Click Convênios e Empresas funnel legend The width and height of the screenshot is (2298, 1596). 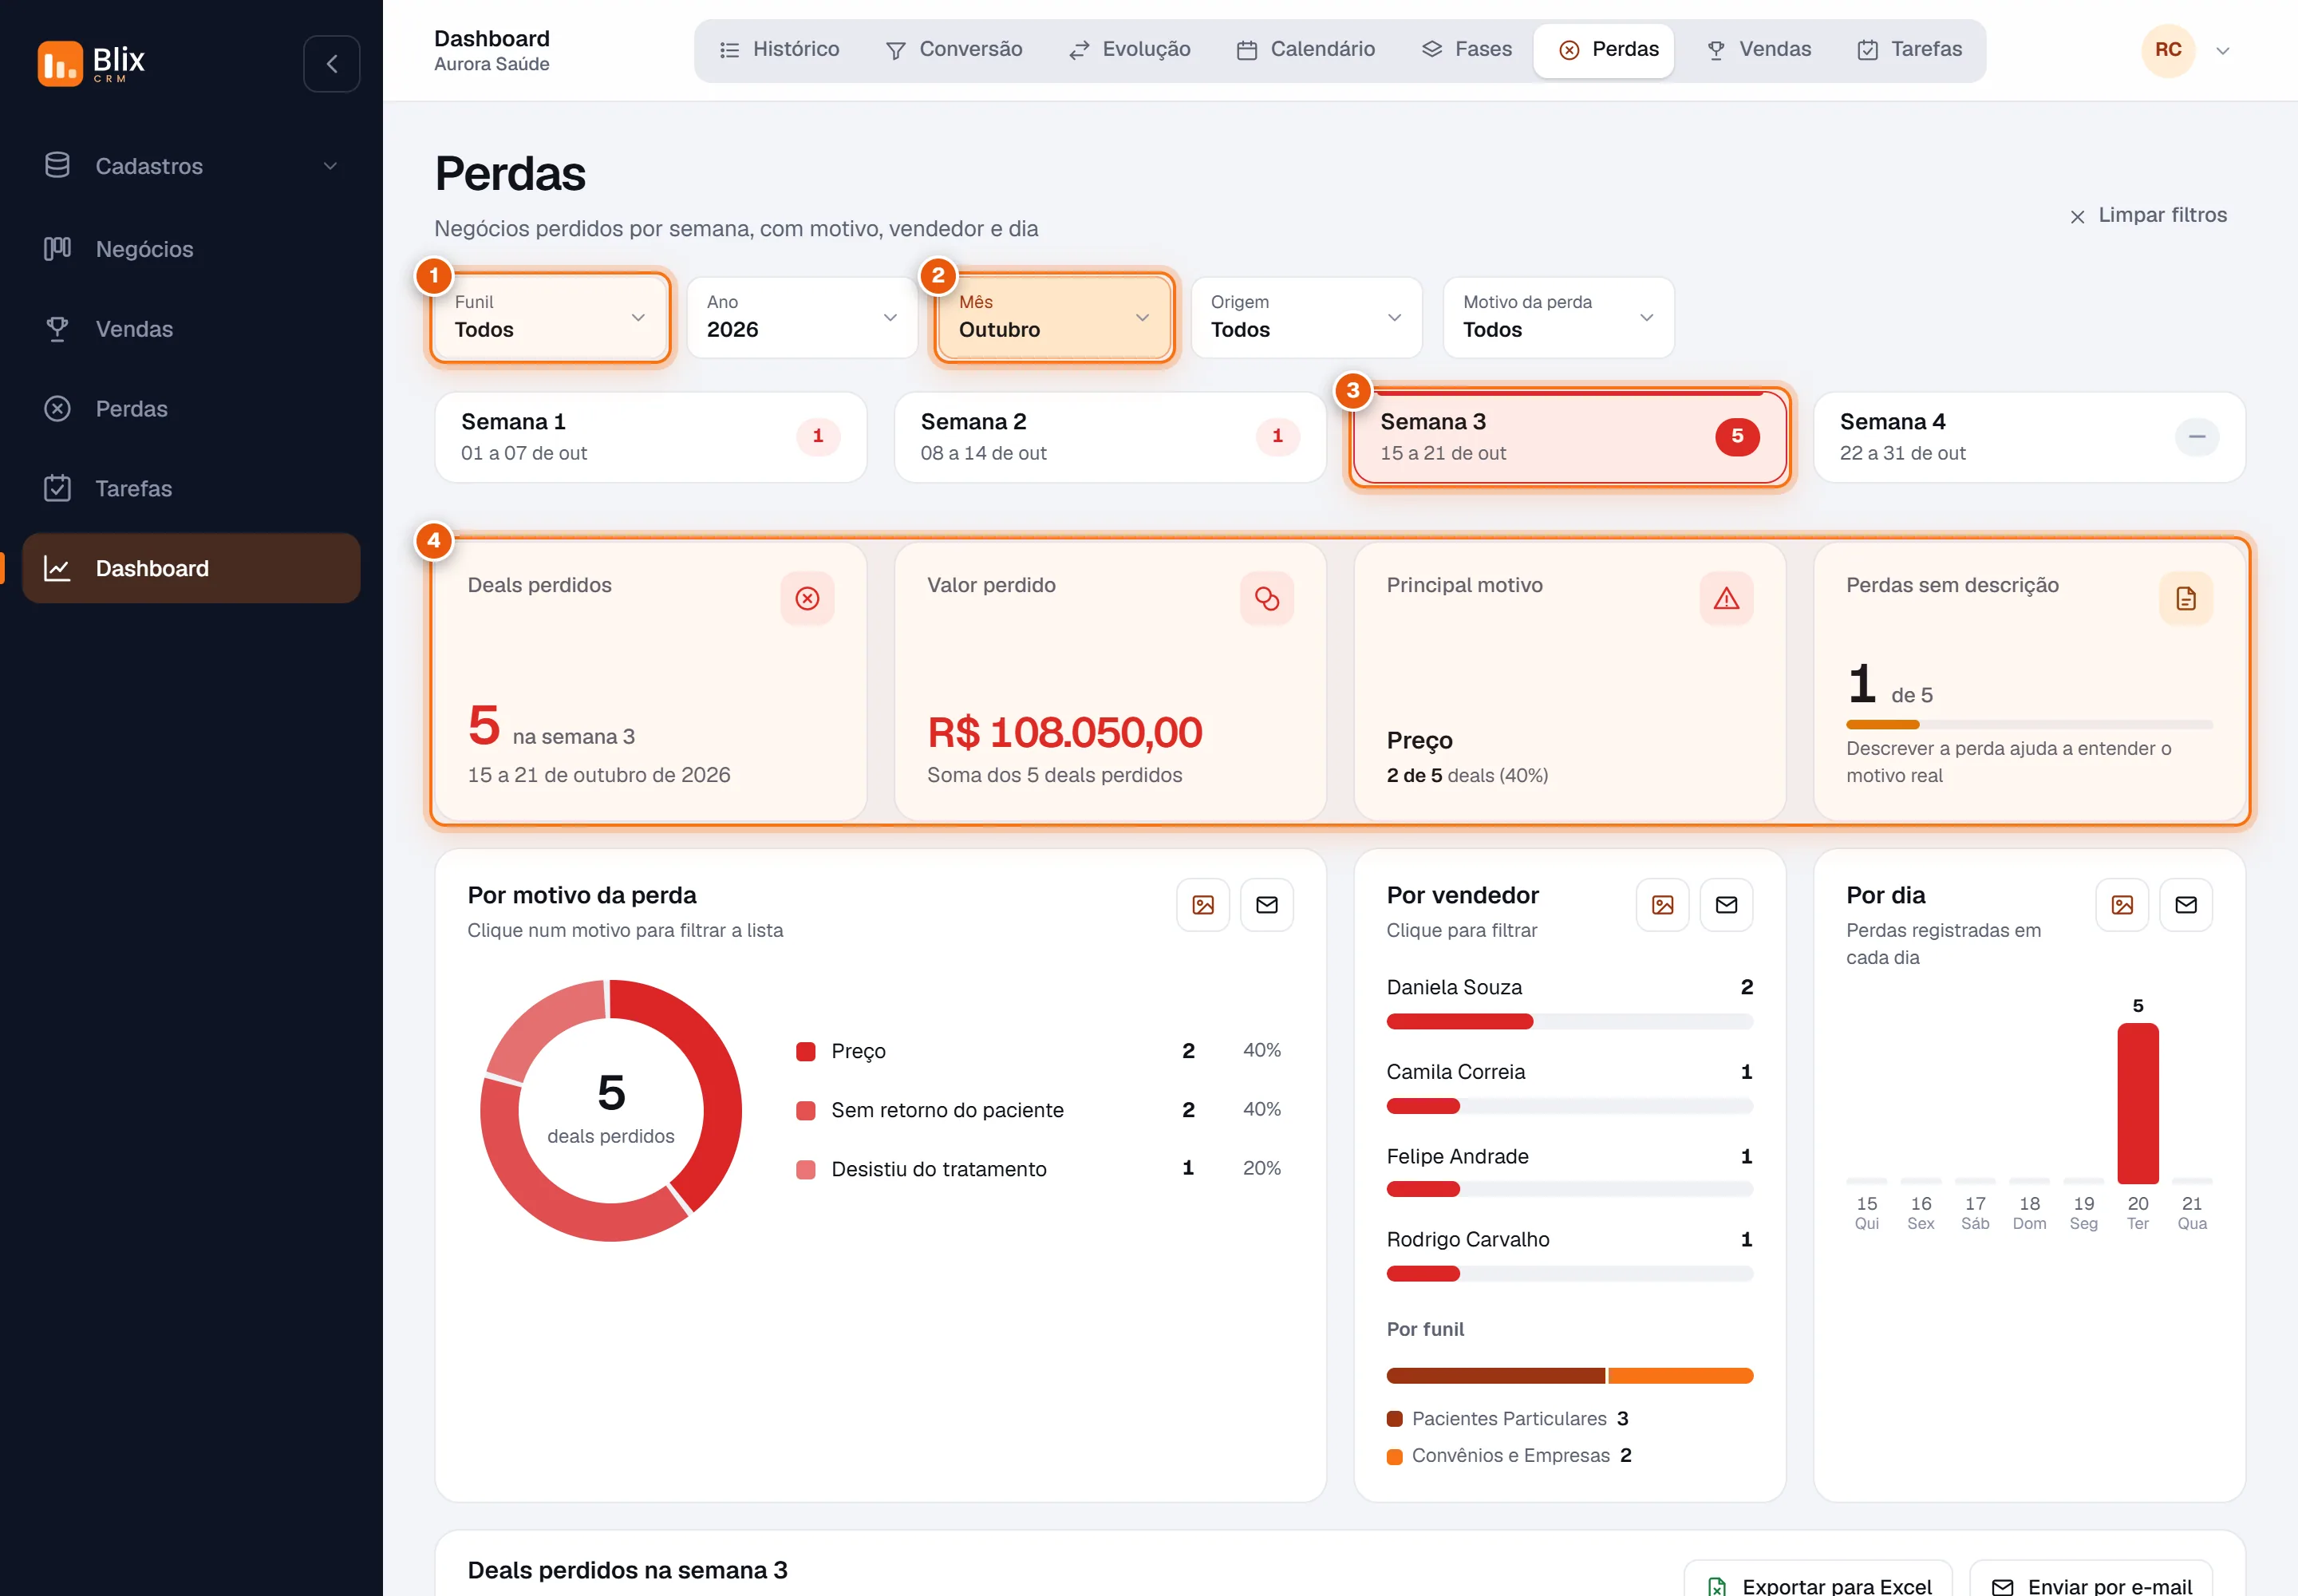coord(1510,1456)
